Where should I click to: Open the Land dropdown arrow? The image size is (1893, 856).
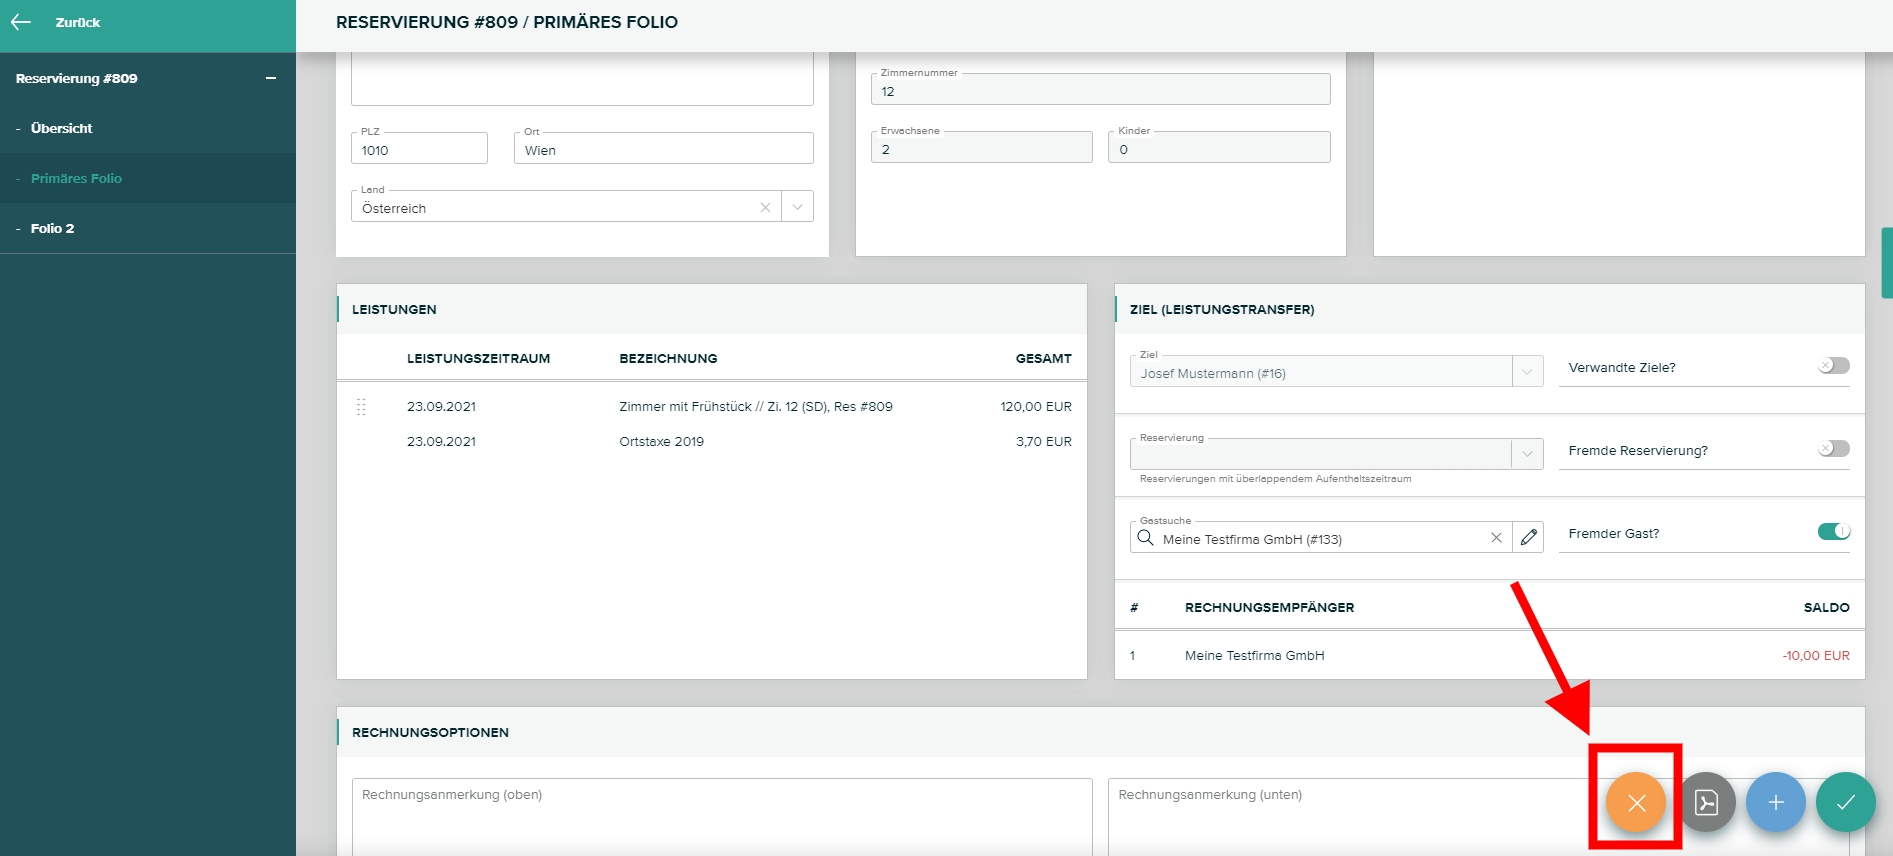tap(797, 207)
